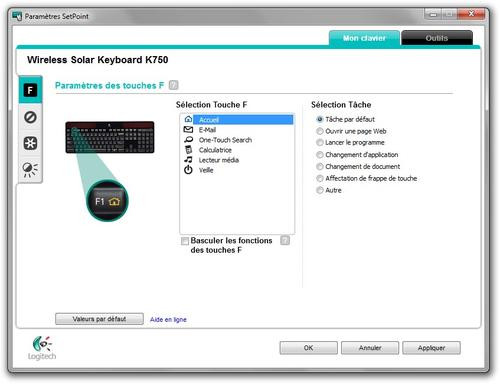
Task: Click the home icon of Accueil row
Action: click(x=188, y=119)
